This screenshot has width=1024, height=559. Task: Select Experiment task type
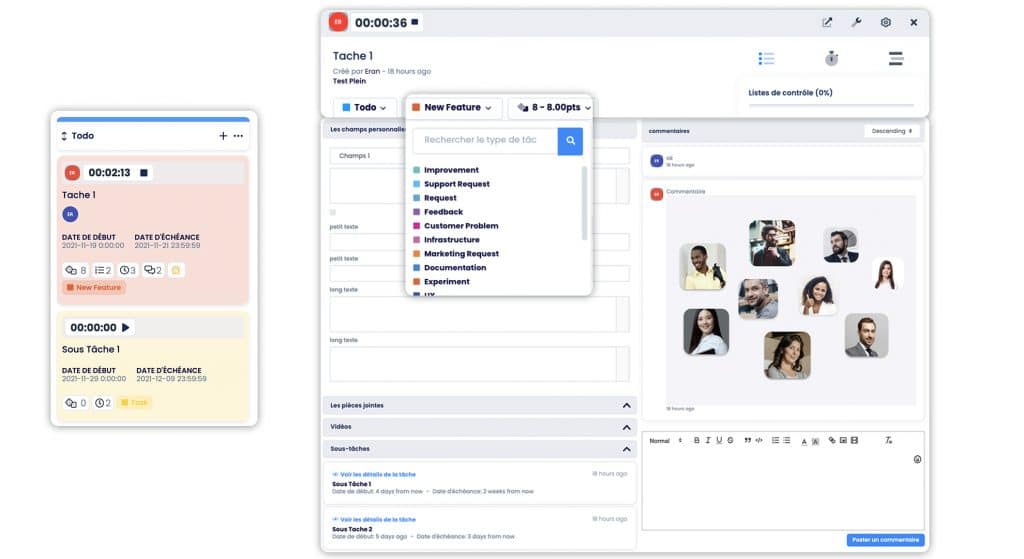[441, 282]
